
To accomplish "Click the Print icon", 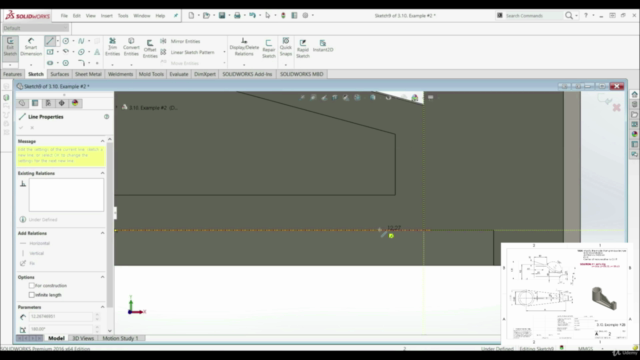I will 237,16.
